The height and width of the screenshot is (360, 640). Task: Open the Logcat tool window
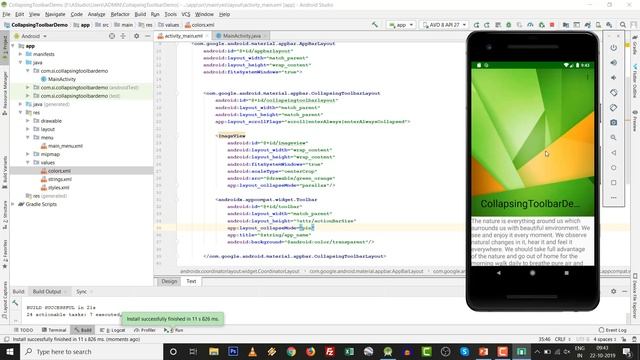coord(113,330)
